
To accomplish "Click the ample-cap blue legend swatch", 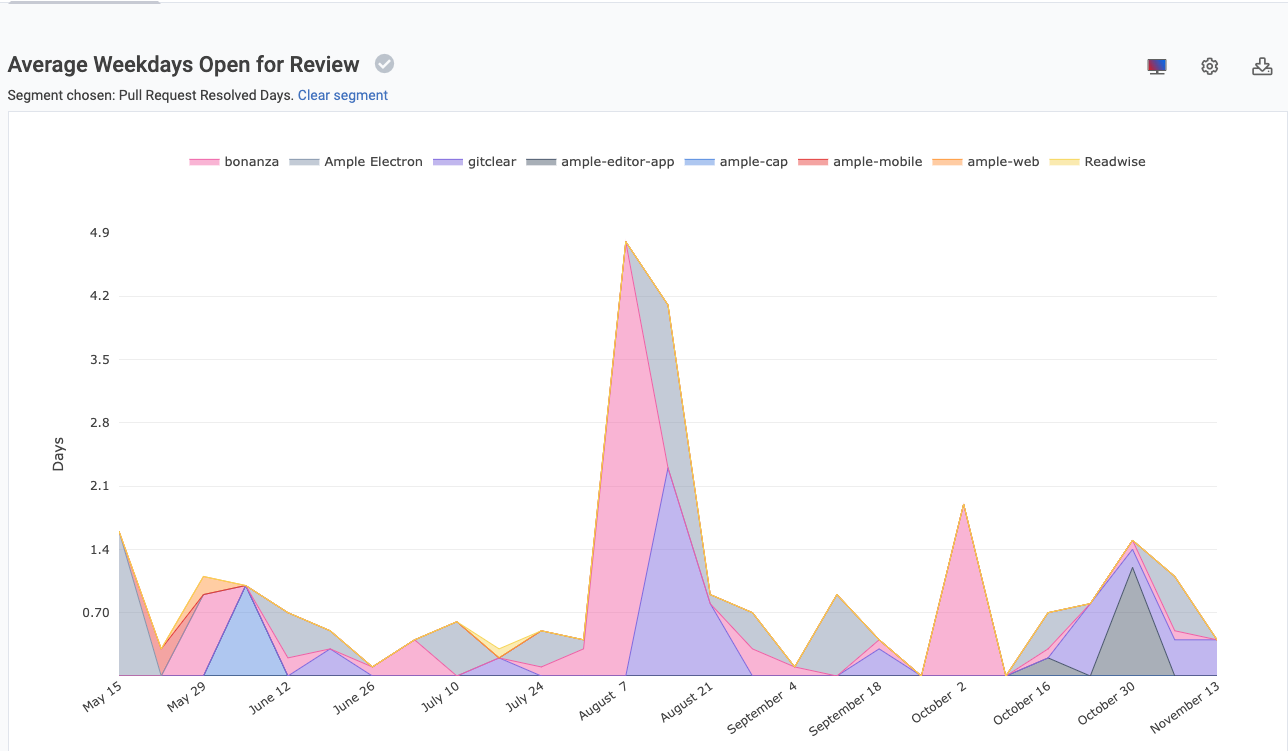I will click(x=700, y=161).
